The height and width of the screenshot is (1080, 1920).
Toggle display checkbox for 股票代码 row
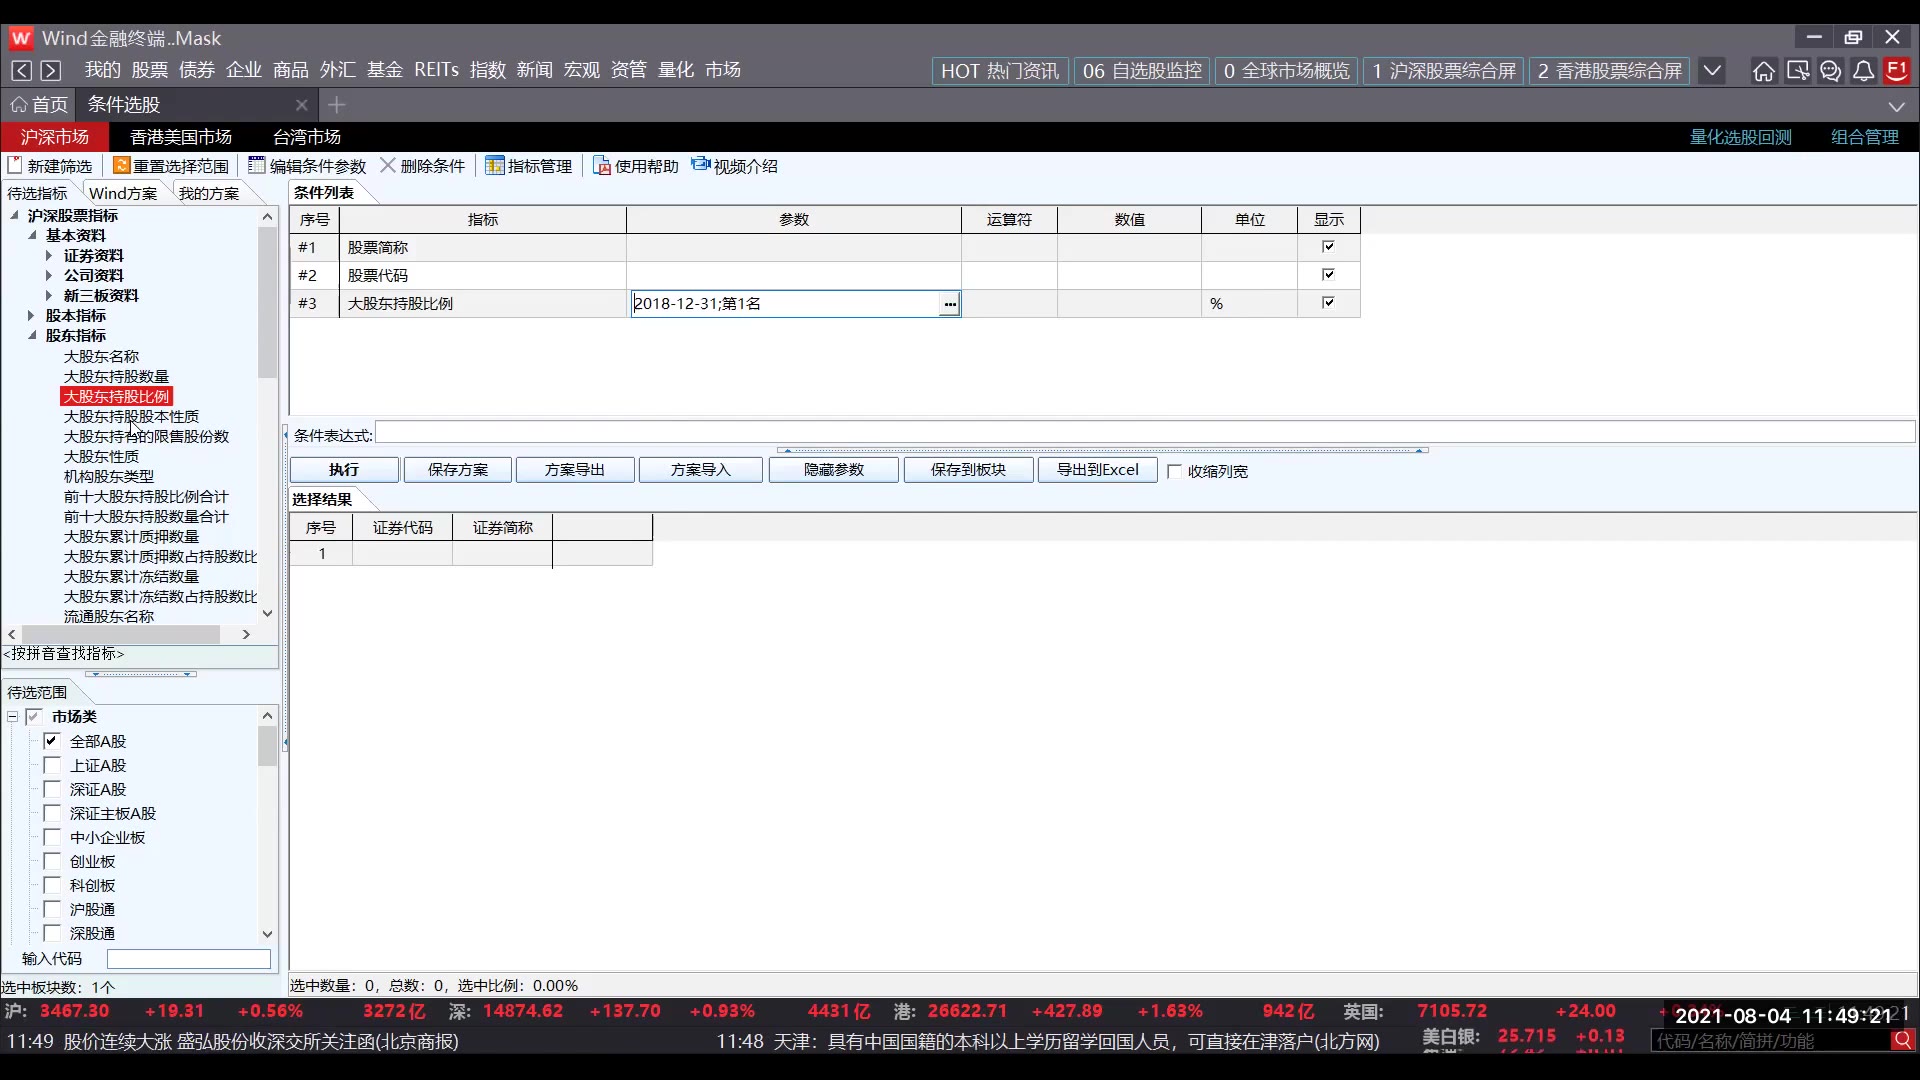(1328, 274)
